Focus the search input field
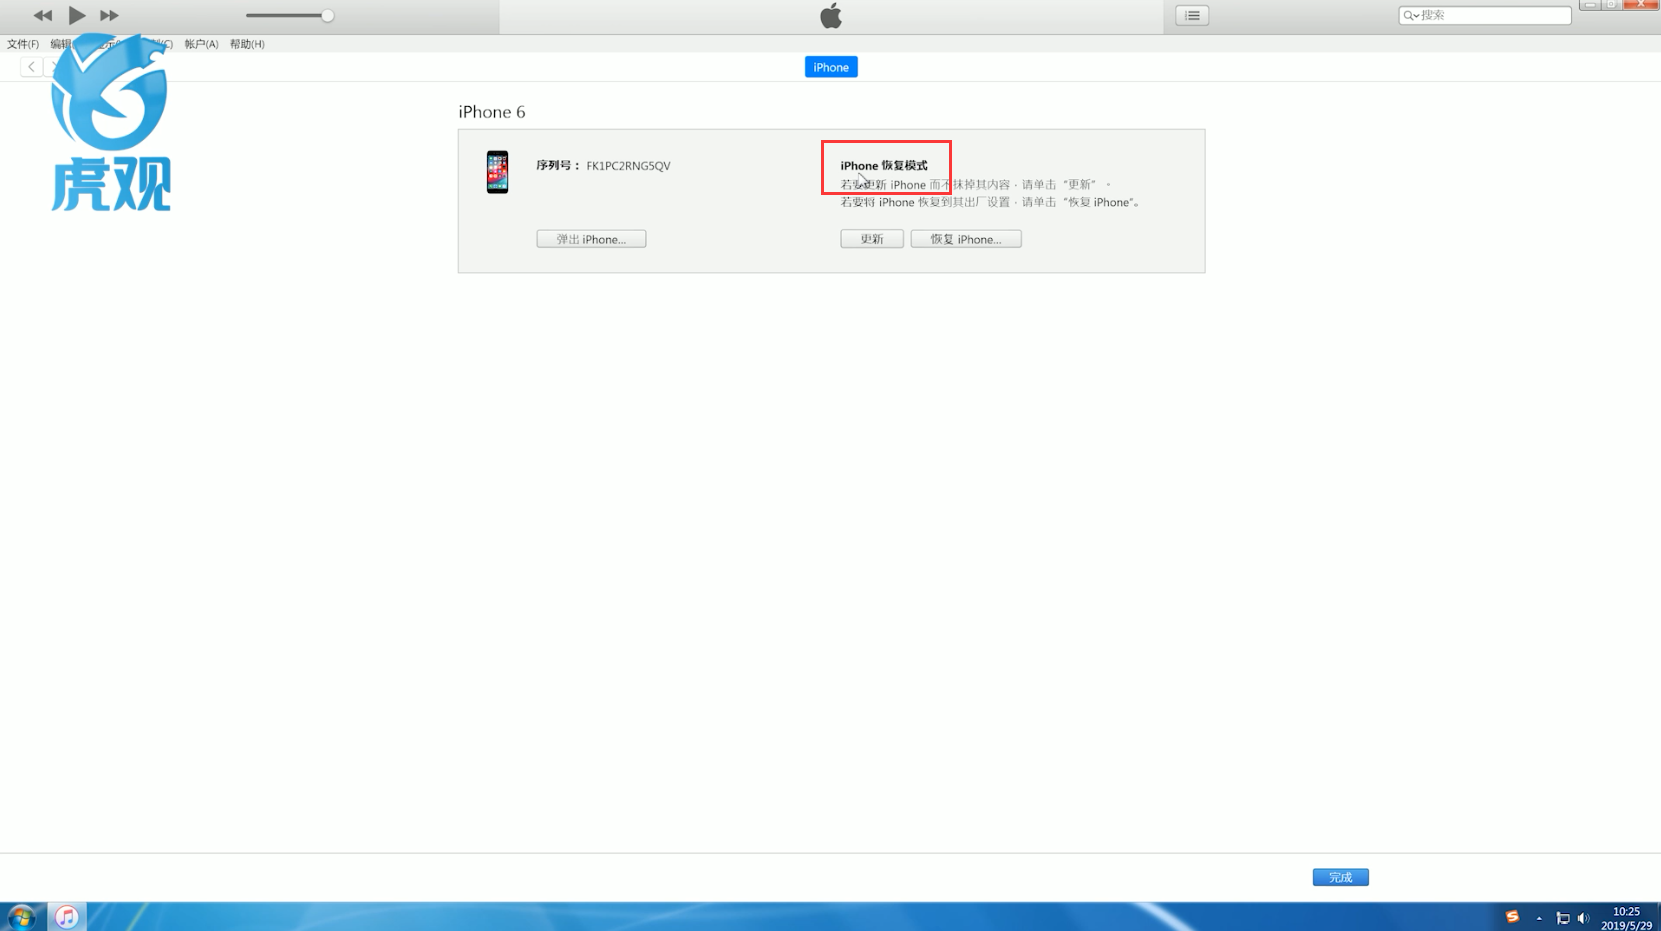1661x931 pixels. tap(1485, 15)
